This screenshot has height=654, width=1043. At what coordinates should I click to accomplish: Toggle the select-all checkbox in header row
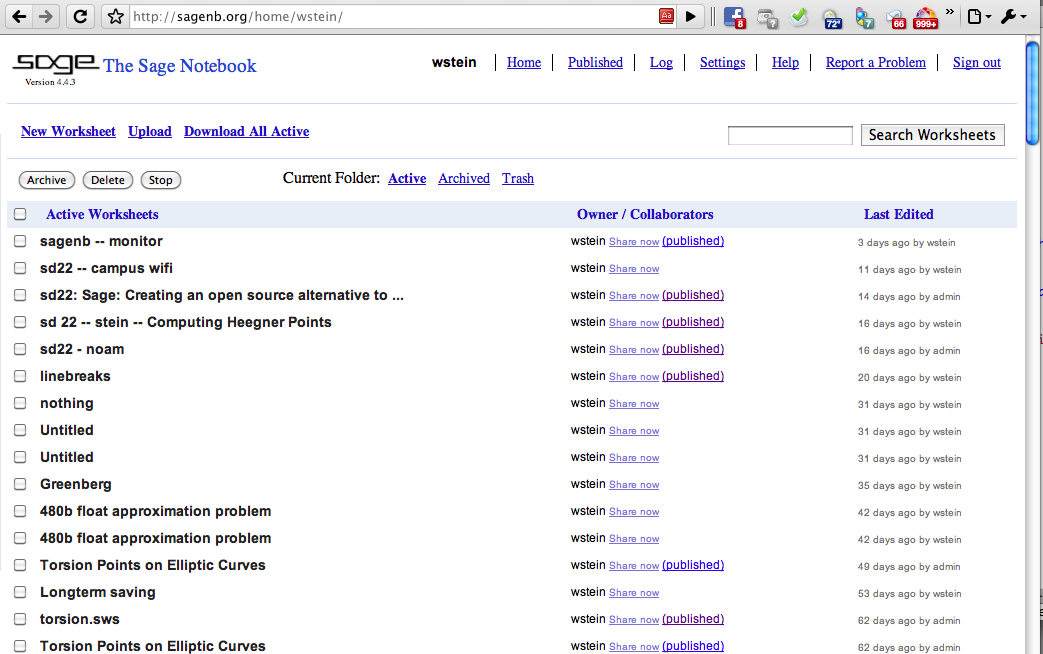(20, 214)
